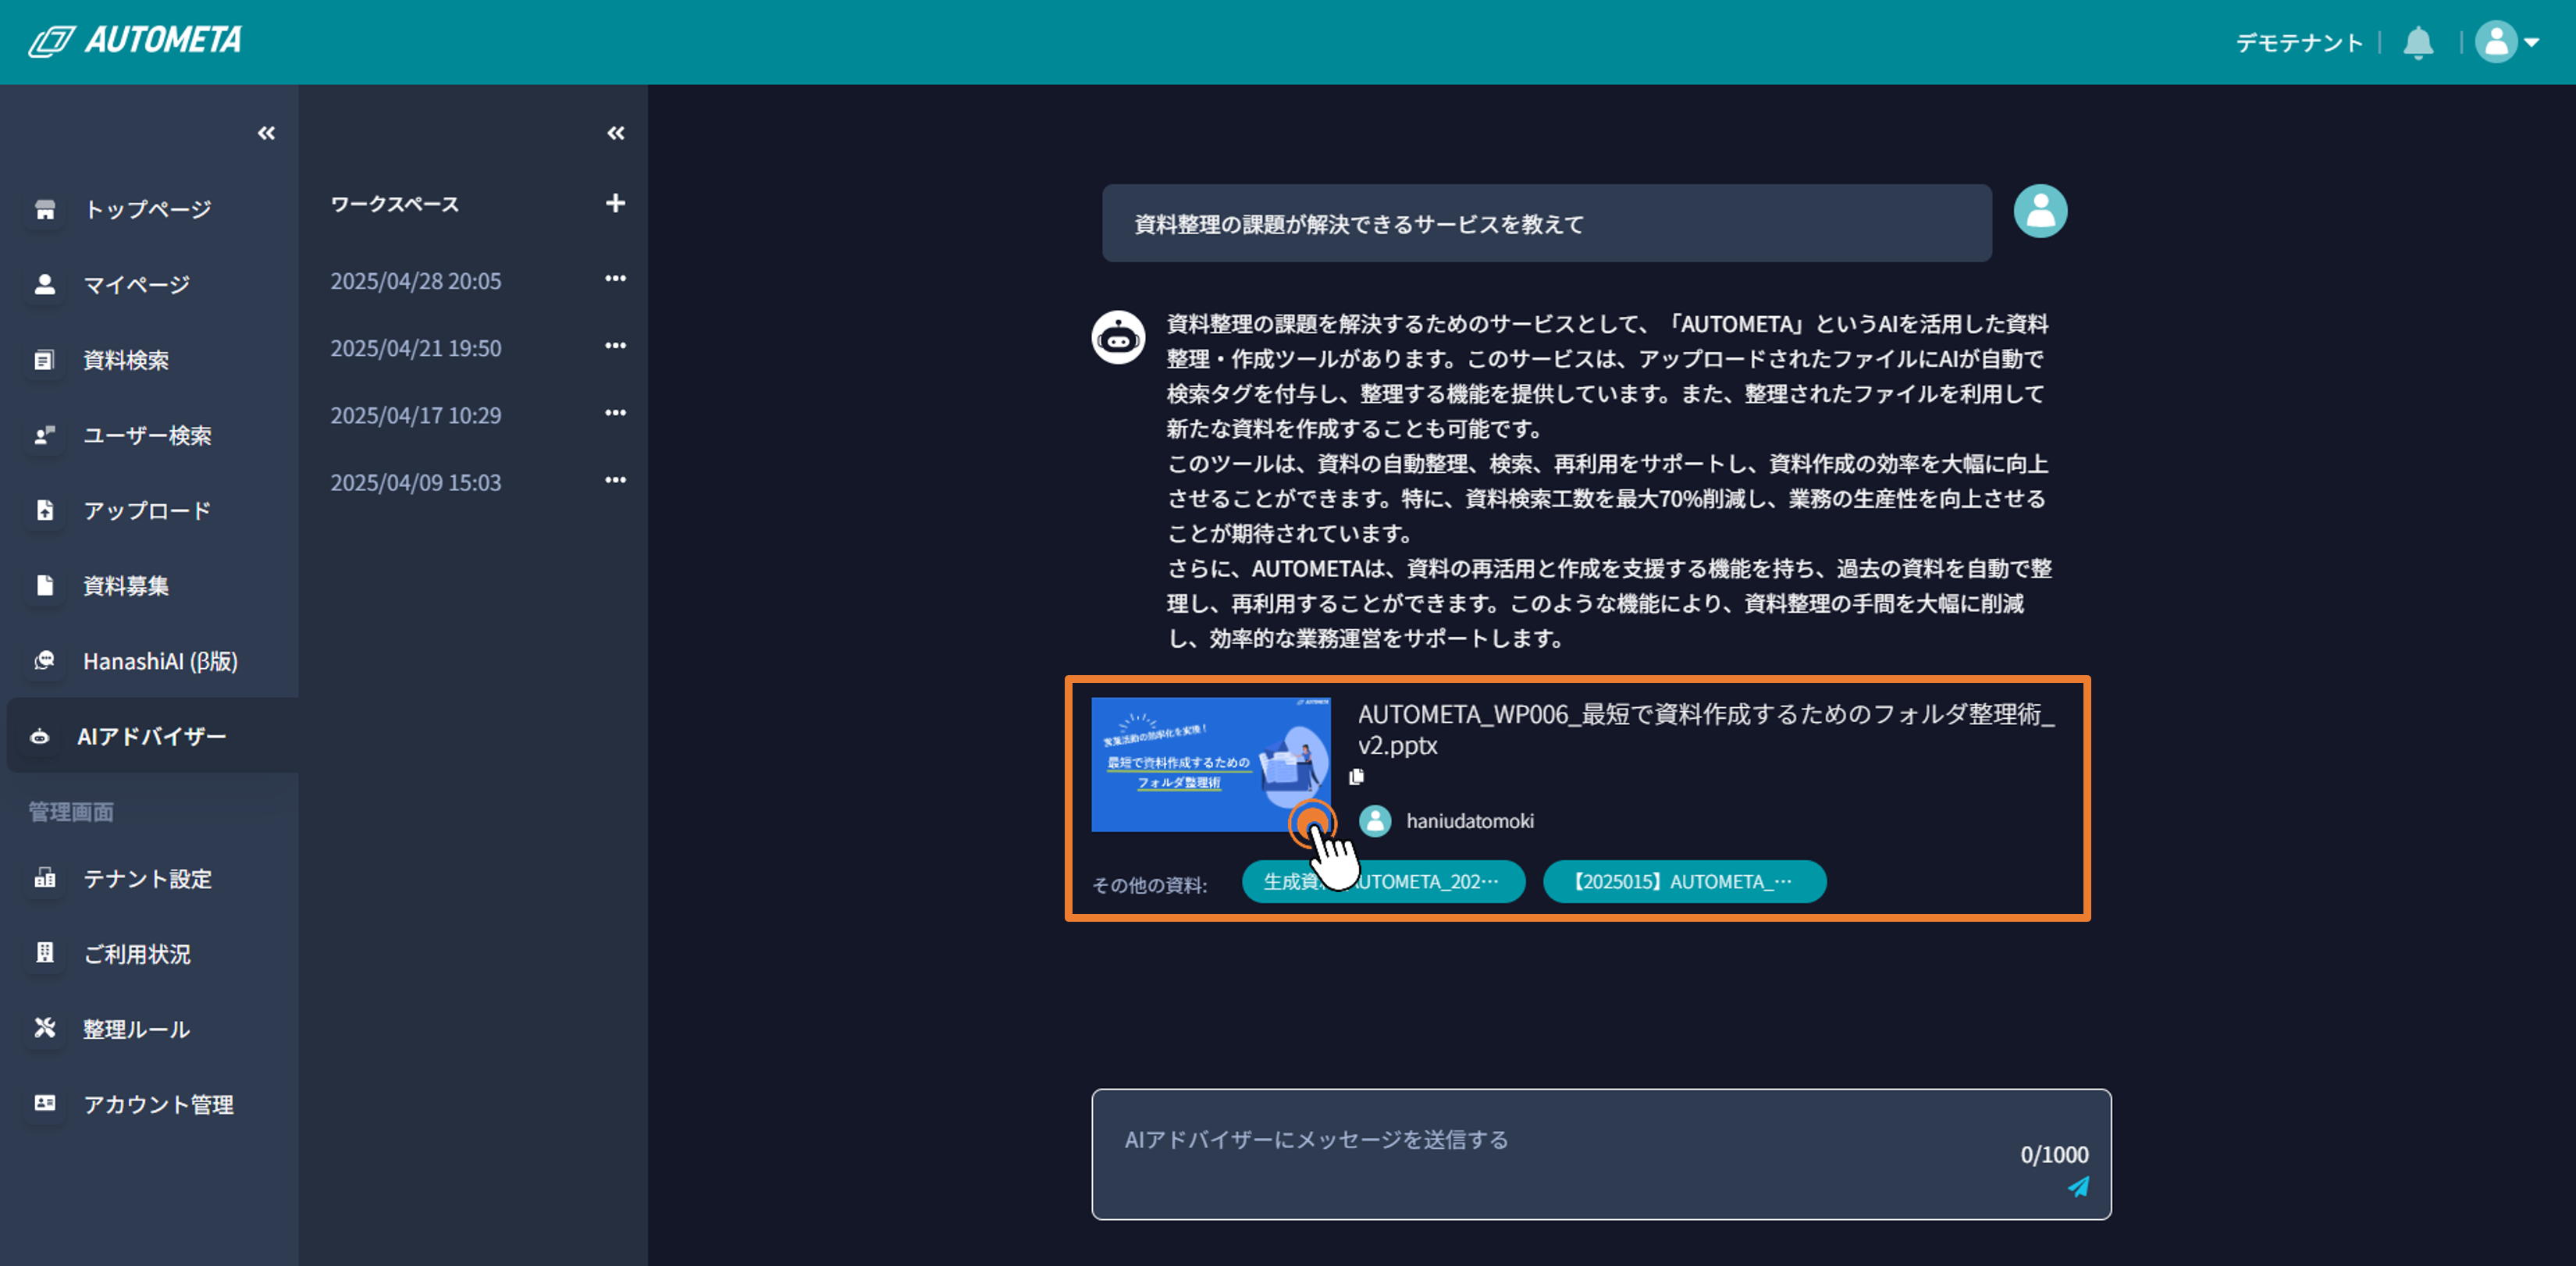
Task: Open options menu for 2025/04/09 15:03
Action: tap(615, 480)
